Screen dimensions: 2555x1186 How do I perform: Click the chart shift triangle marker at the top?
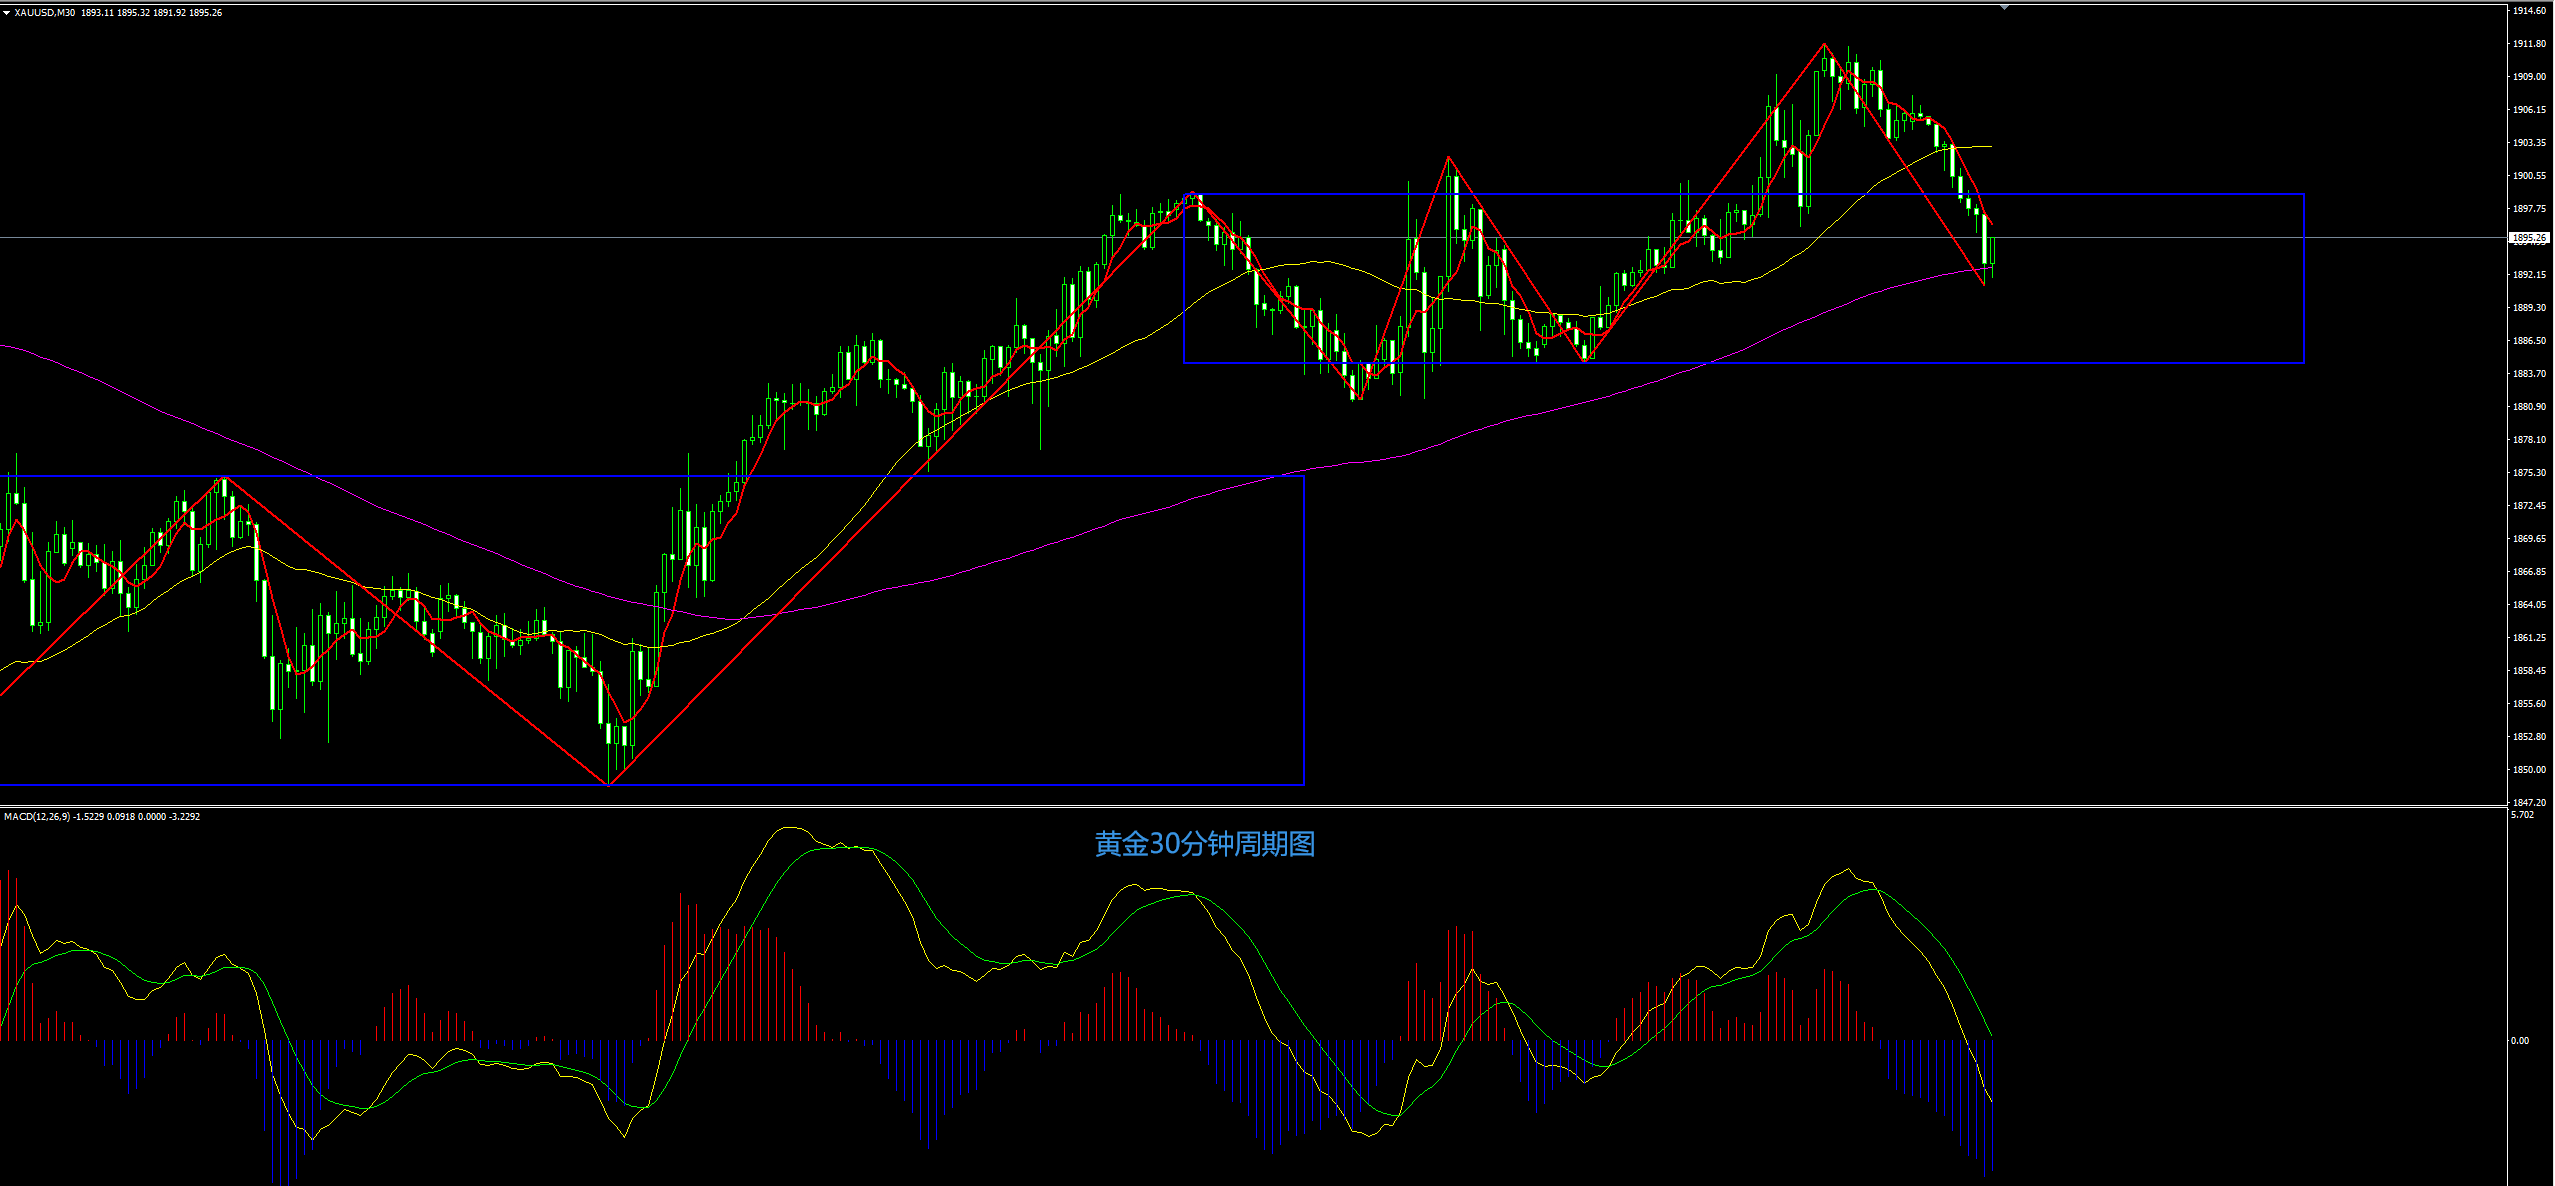(x=2004, y=7)
